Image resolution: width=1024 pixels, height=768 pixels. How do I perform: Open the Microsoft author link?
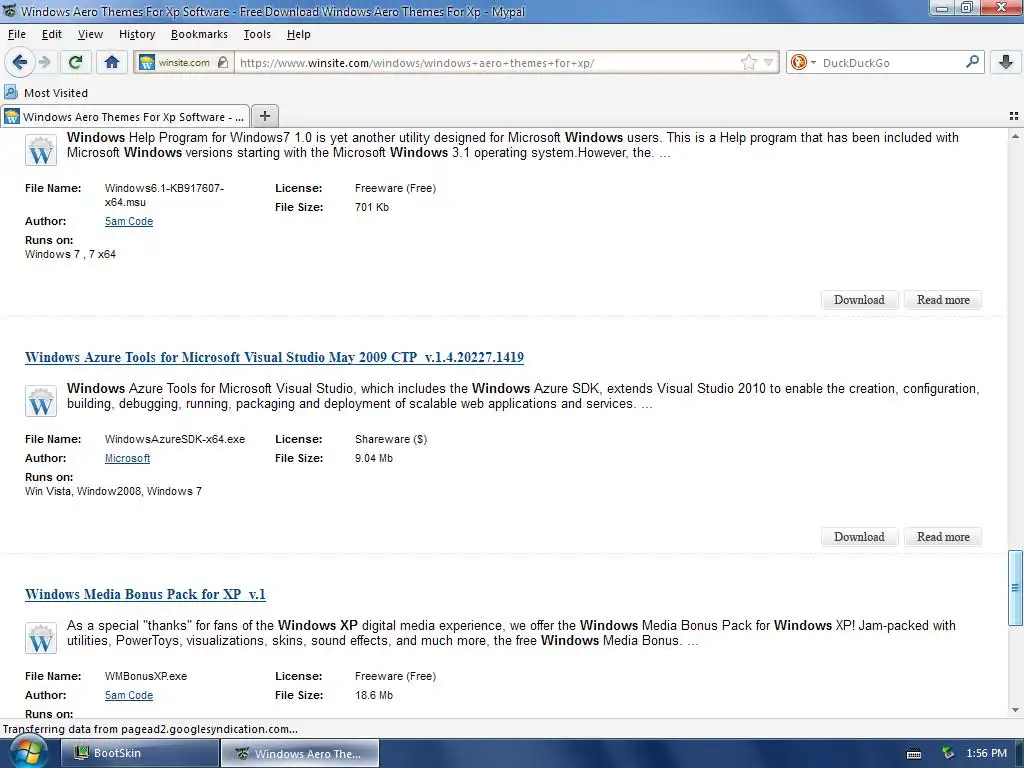click(x=127, y=458)
